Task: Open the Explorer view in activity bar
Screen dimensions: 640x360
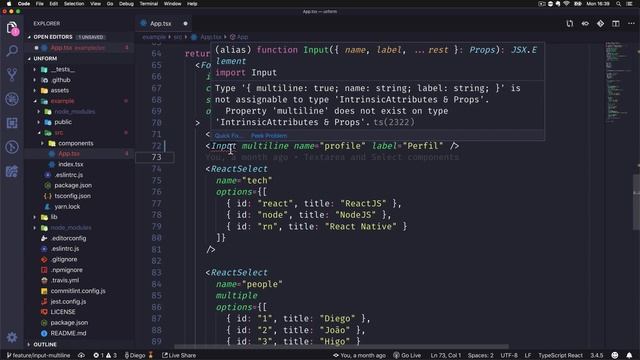Action: (12, 28)
